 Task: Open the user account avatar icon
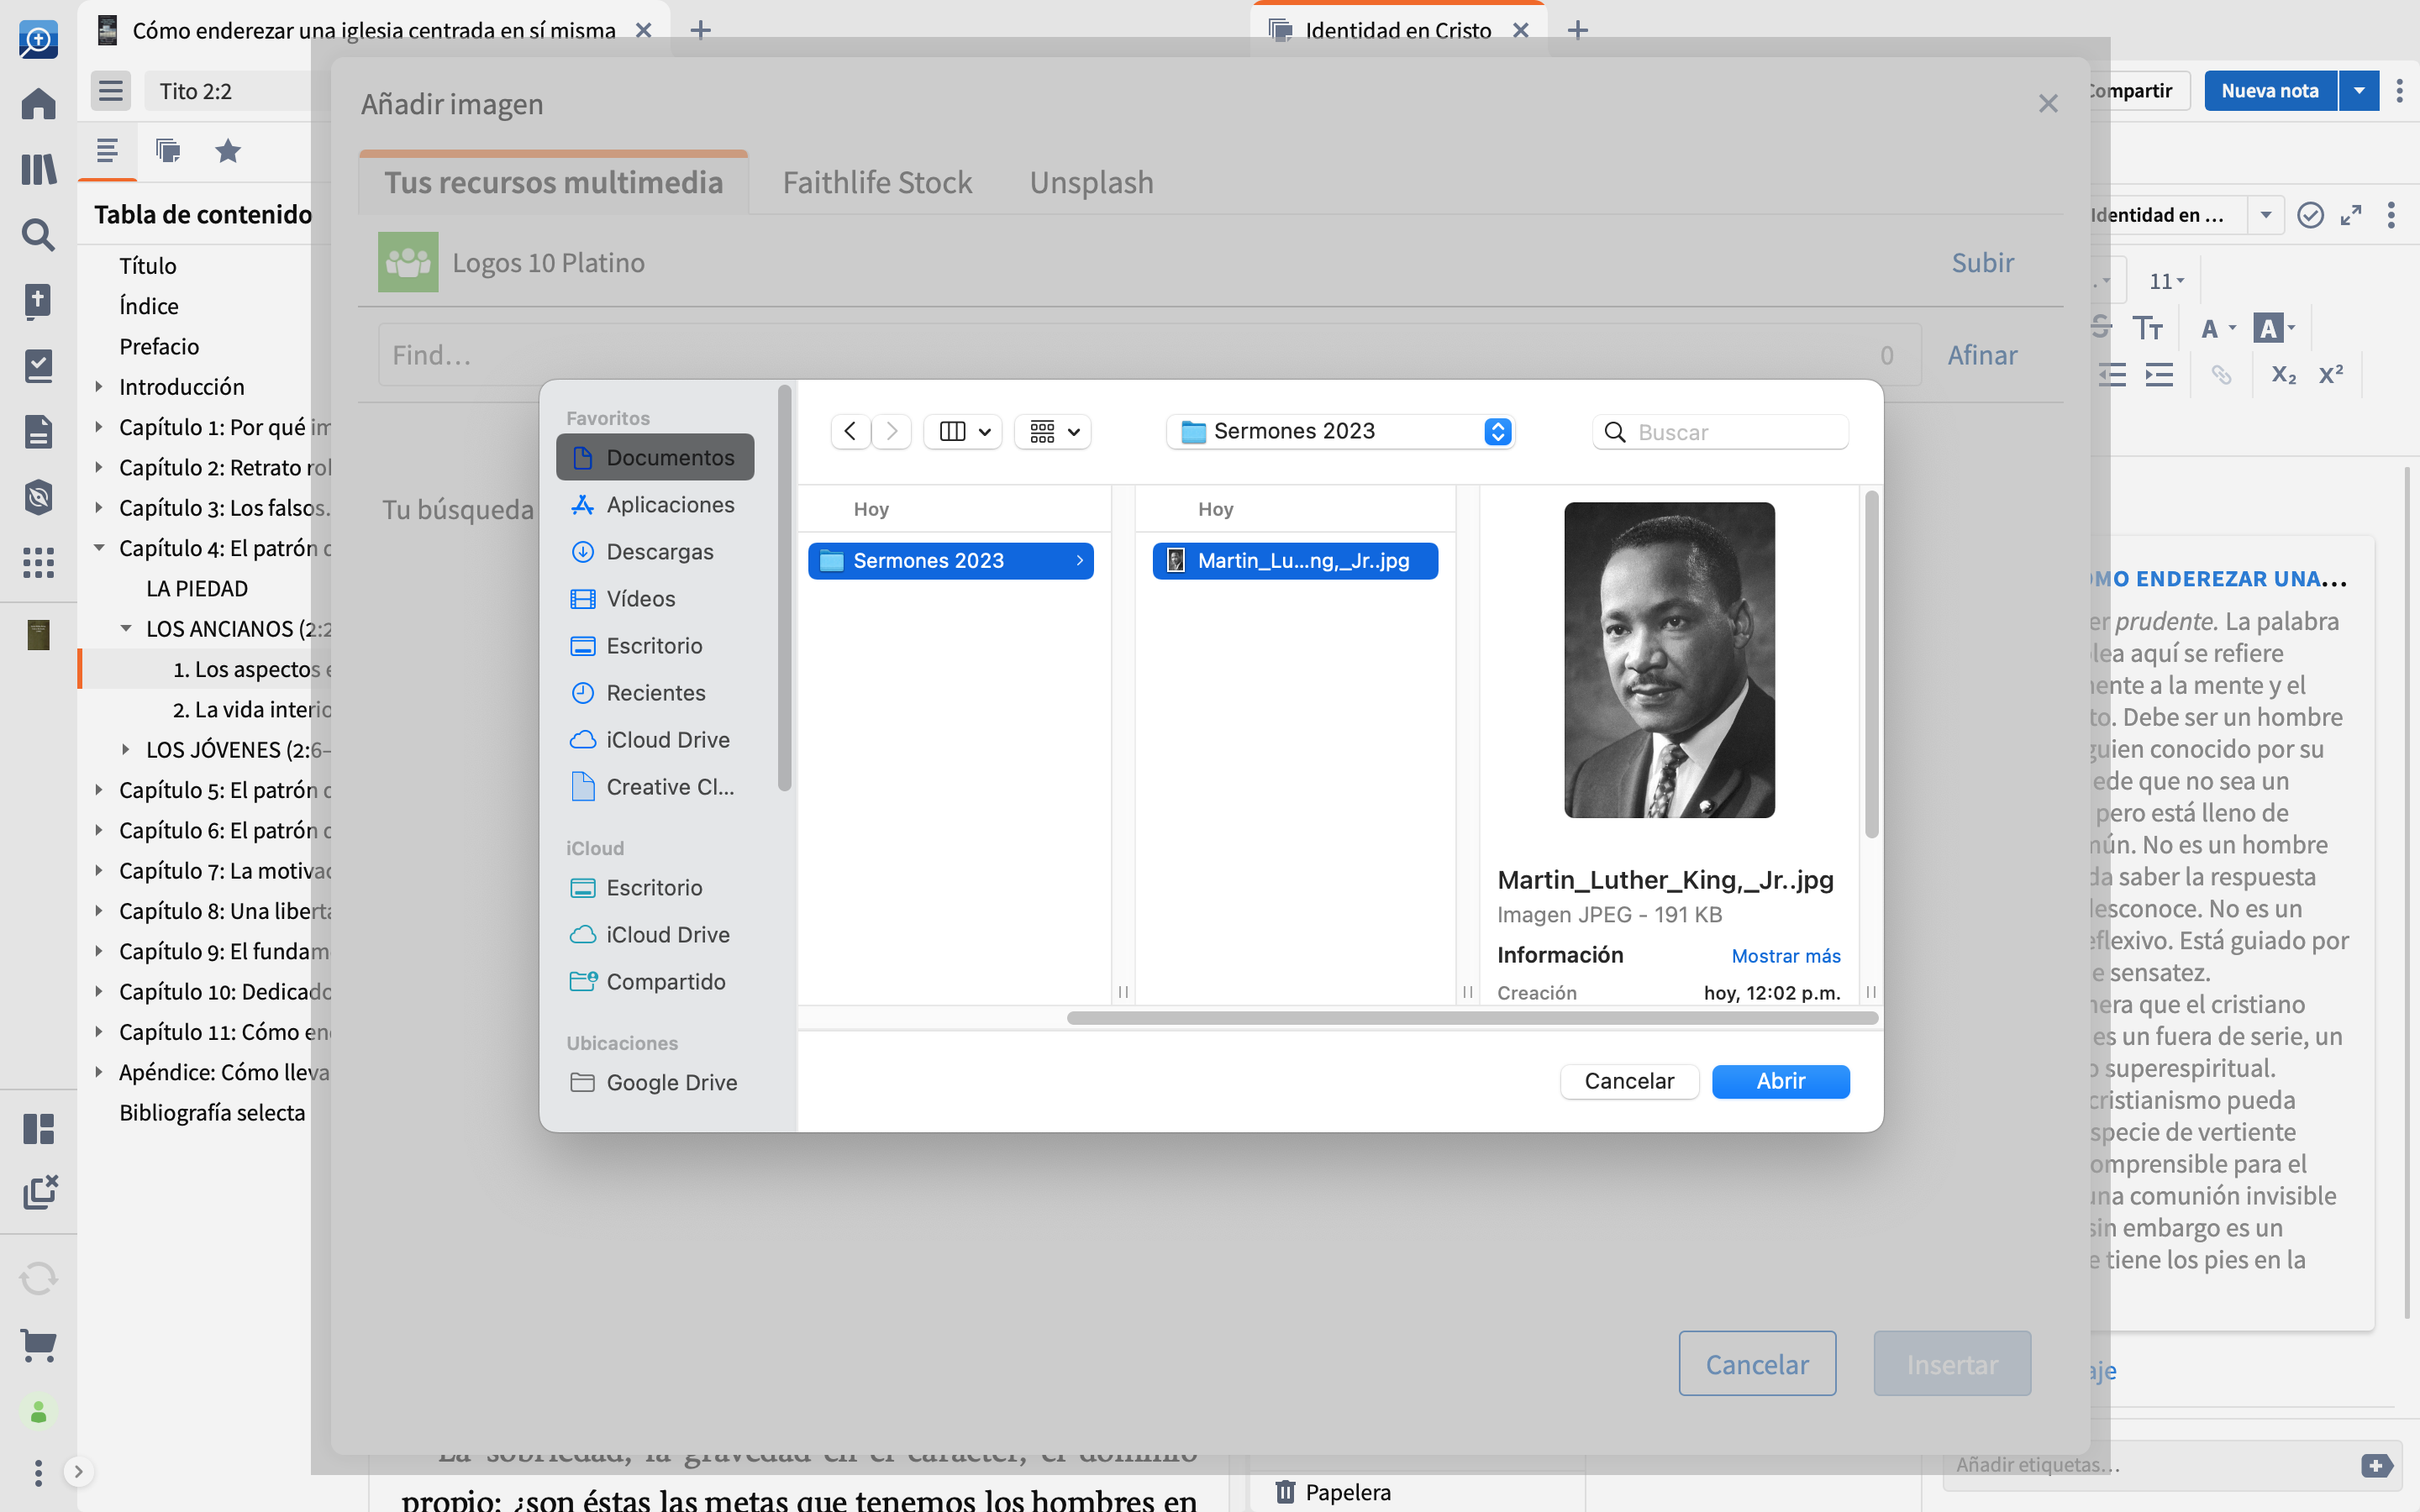[x=38, y=1411]
